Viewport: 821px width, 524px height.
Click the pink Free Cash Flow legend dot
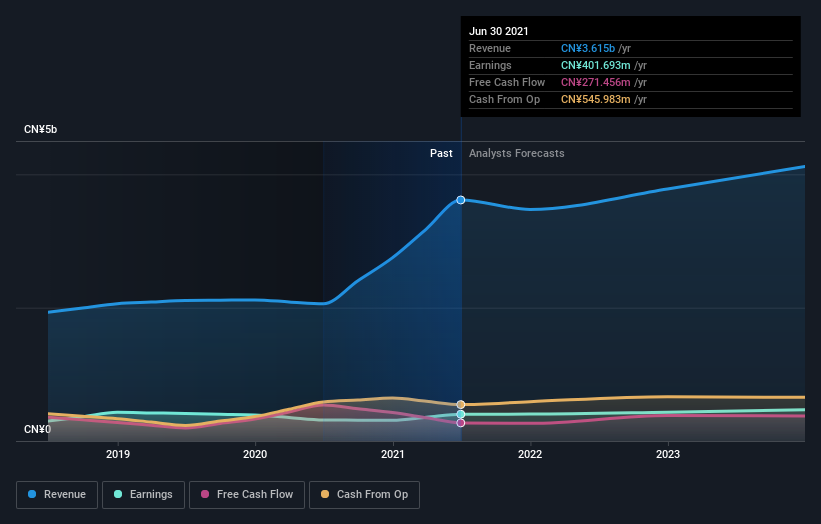[205, 494]
